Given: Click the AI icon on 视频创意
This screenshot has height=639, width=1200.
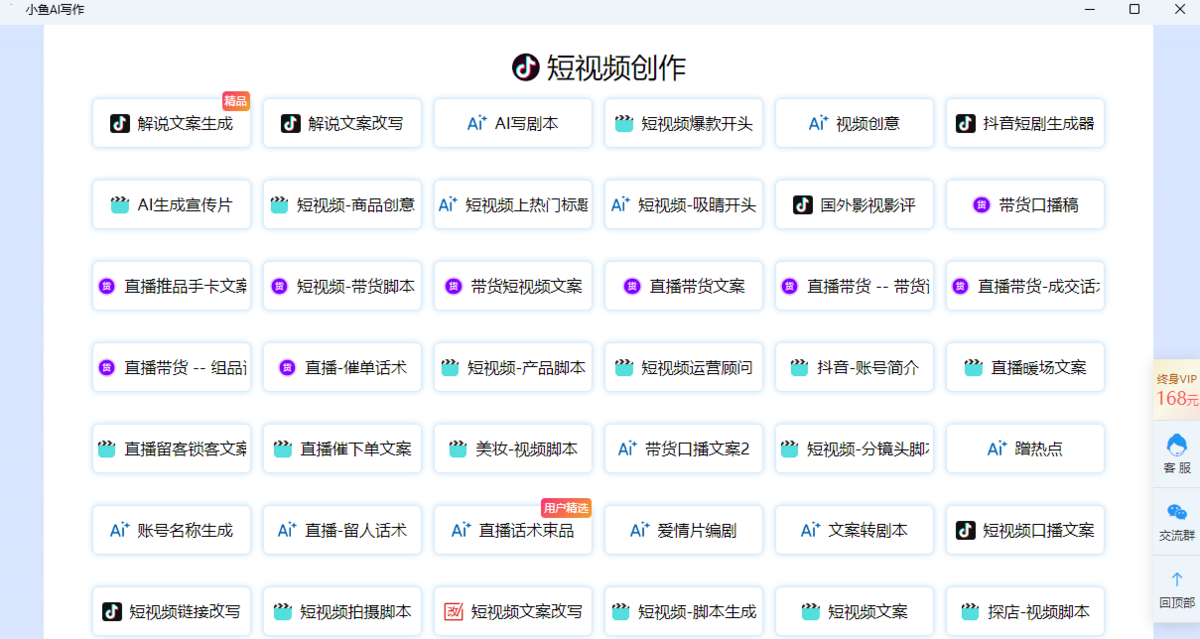Looking at the screenshot, I should (818, 123).
